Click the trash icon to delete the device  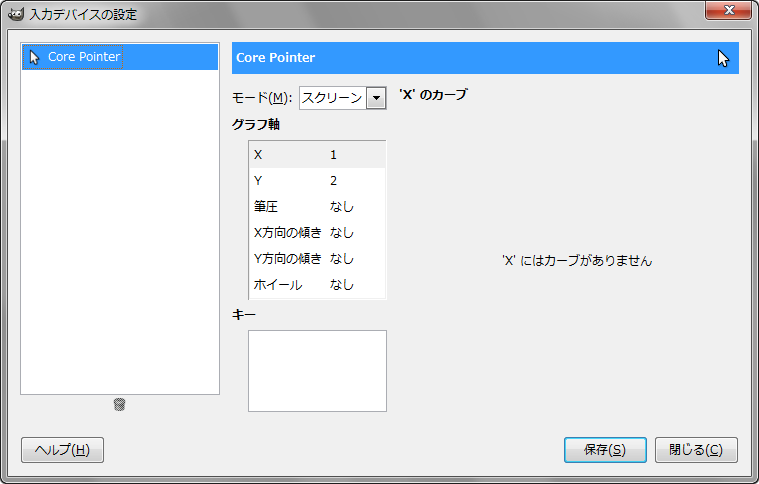(120, 404)
